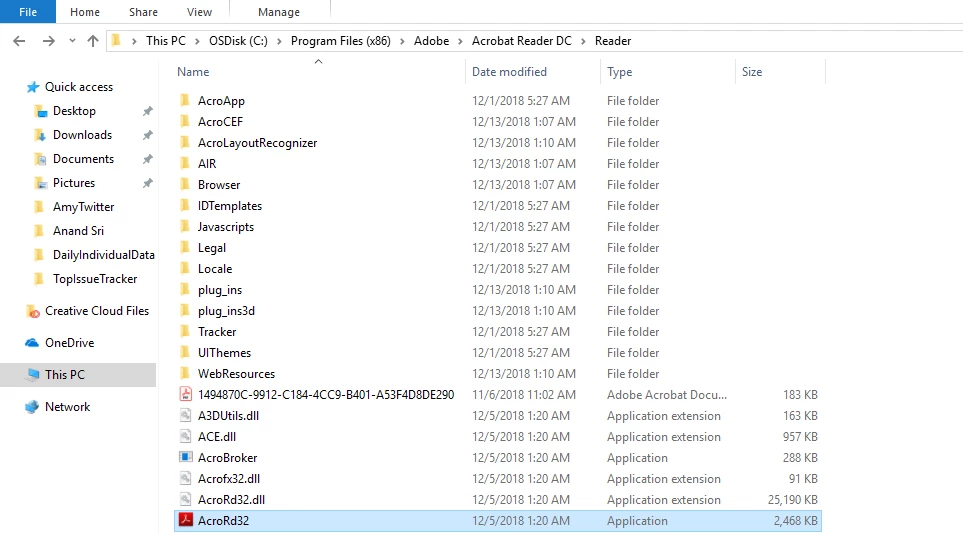Click the OneDrive cloud icon
963x534 pixels.
point(32,343)
